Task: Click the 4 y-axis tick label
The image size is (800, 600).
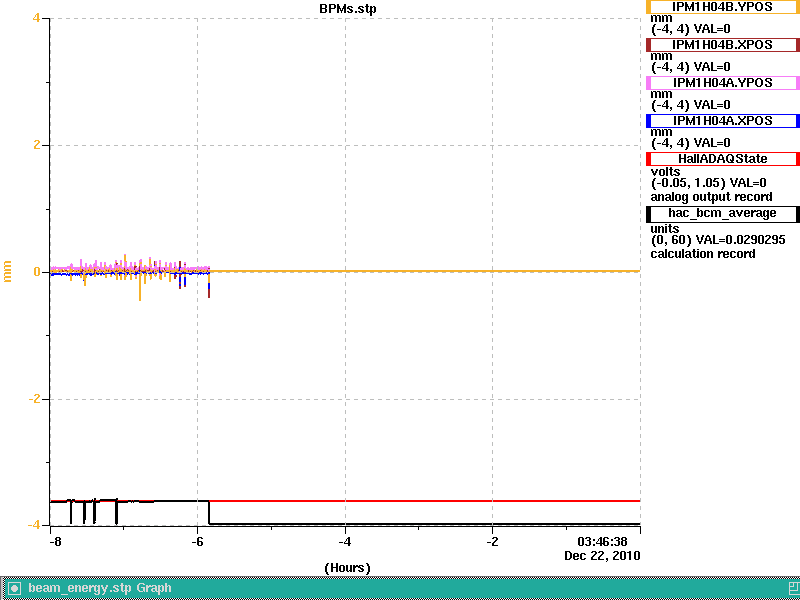Action: [x=36, y=18]
